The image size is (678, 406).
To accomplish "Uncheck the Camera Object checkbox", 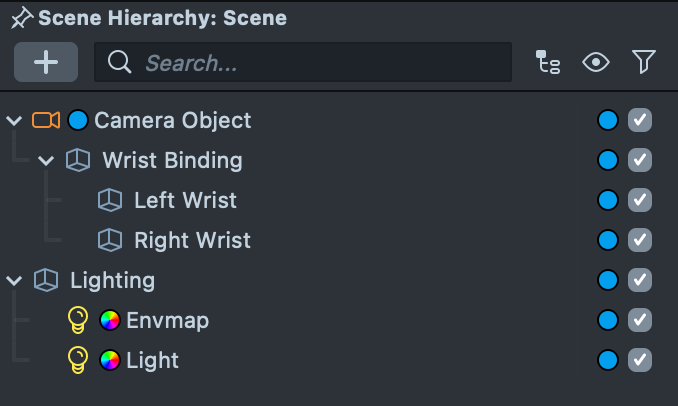I will pyautogui.click(x=640, y=120).
